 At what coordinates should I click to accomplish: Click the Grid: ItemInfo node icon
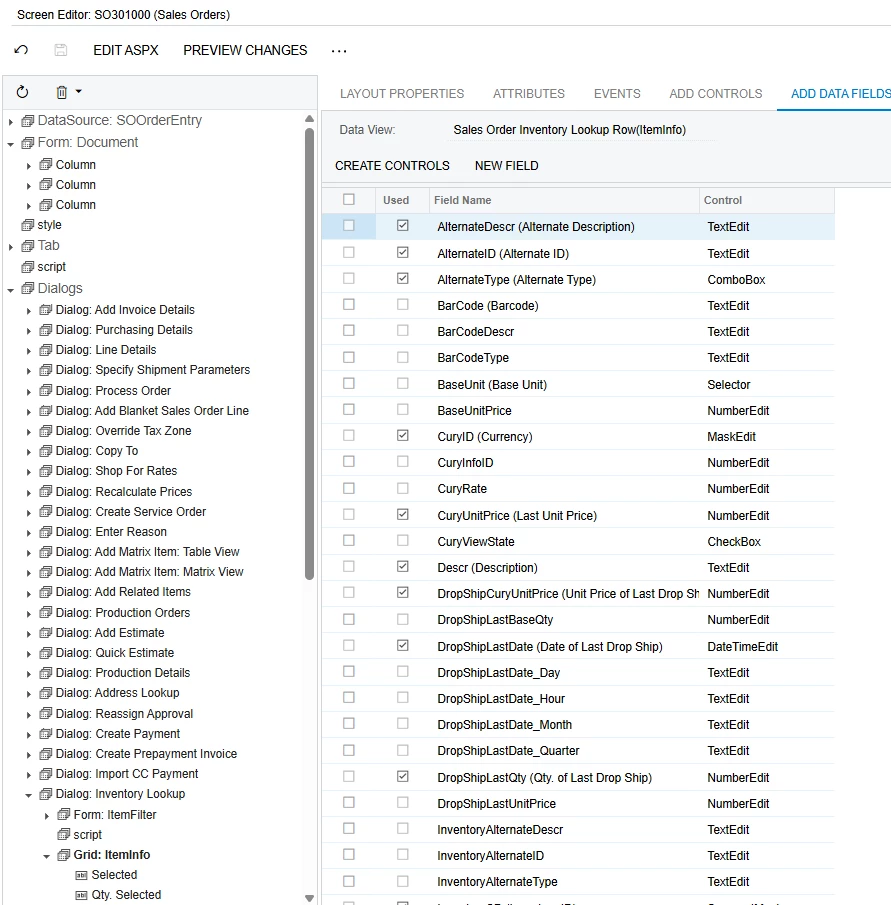click(63, 855)
